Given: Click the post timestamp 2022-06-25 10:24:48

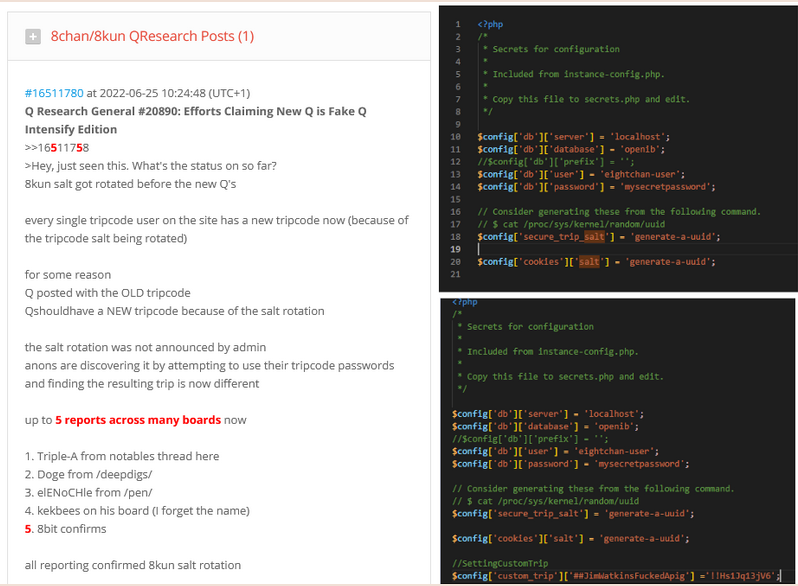Looking at the screenshot, I should [x=153, y=93].
